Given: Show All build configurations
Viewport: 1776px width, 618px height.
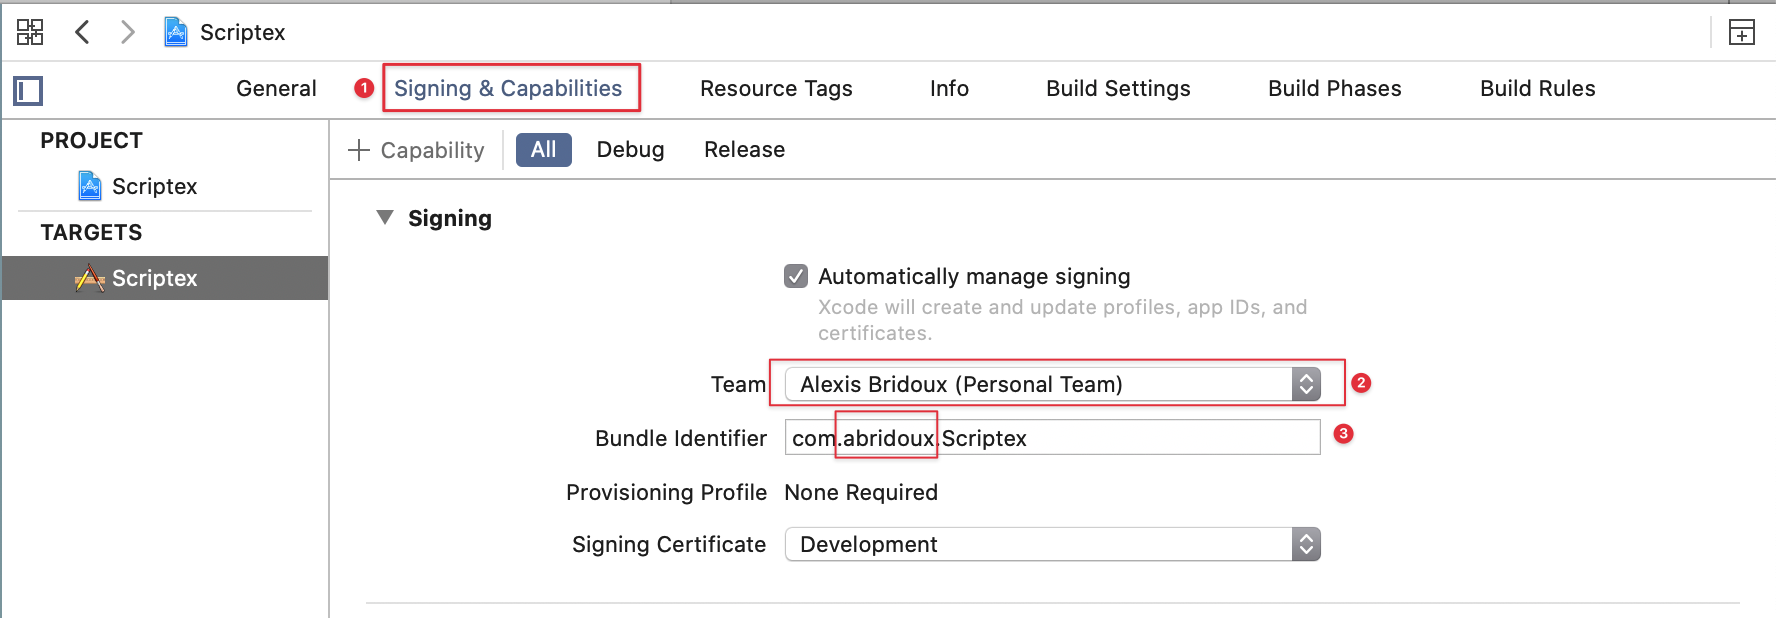Looking at the screenshot, I should coord(543,150).
